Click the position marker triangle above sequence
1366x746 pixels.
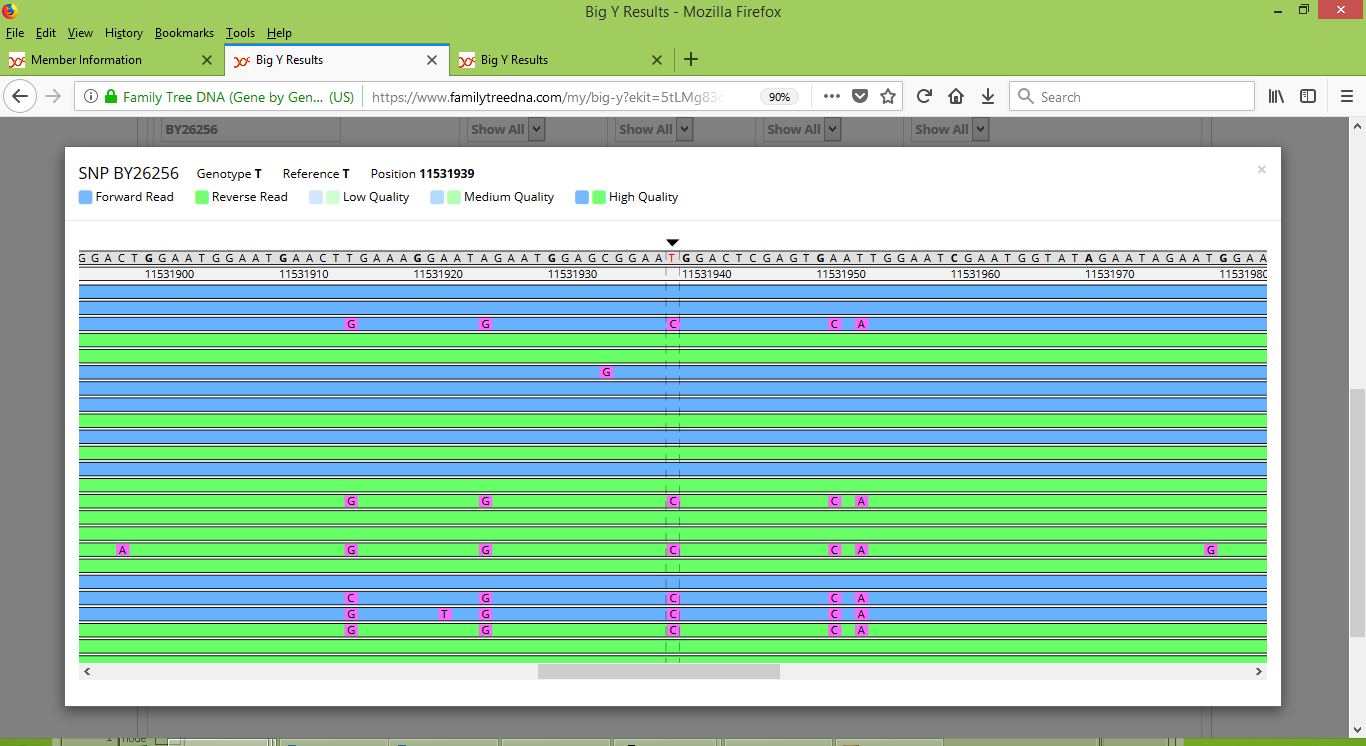click(x=673, y=243)
